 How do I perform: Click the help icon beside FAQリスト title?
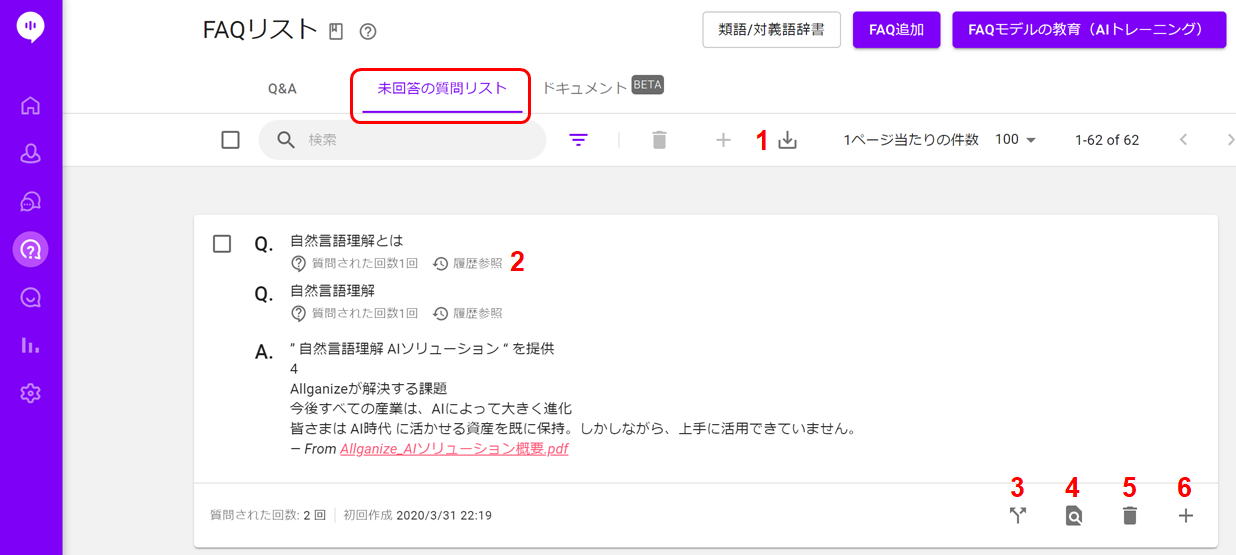pos(368,32)
